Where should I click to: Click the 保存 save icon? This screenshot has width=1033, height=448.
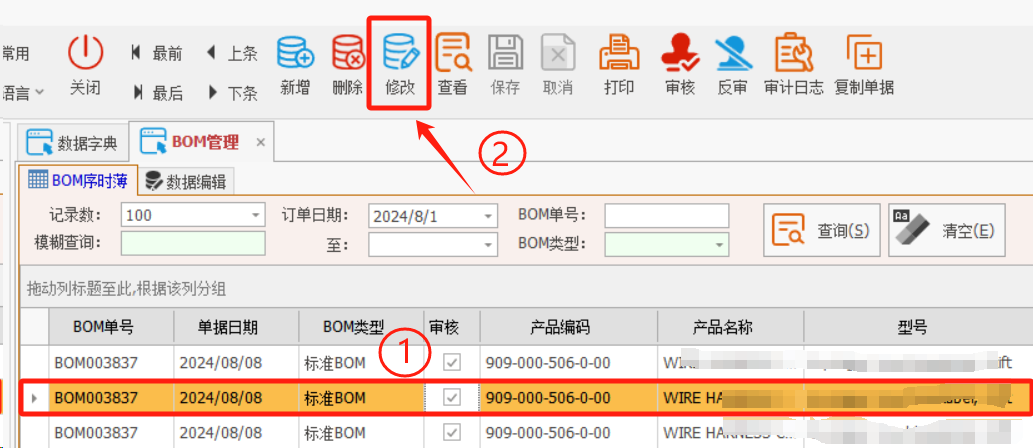coord(505,53)
